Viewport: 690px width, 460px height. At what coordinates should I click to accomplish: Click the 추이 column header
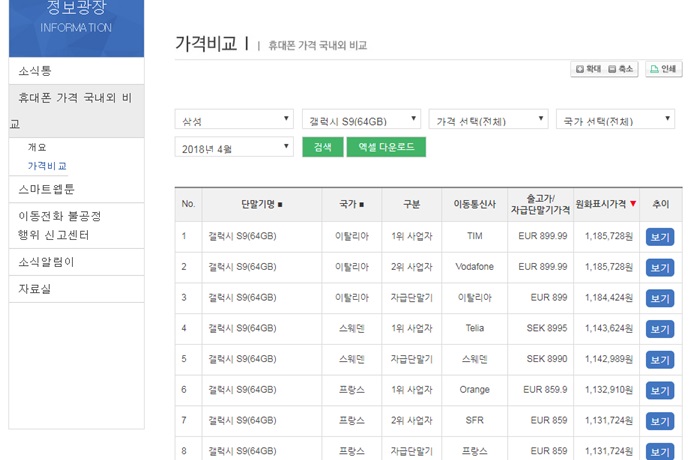(661, 204)
